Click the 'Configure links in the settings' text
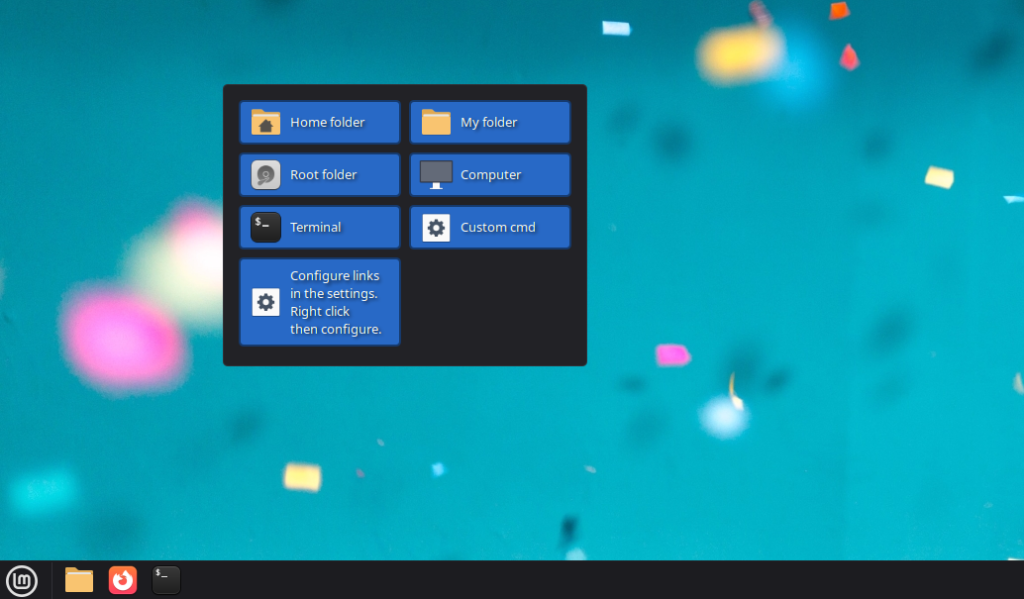The width and height of the screenshot is (1024, 599). tap(335, 302)
